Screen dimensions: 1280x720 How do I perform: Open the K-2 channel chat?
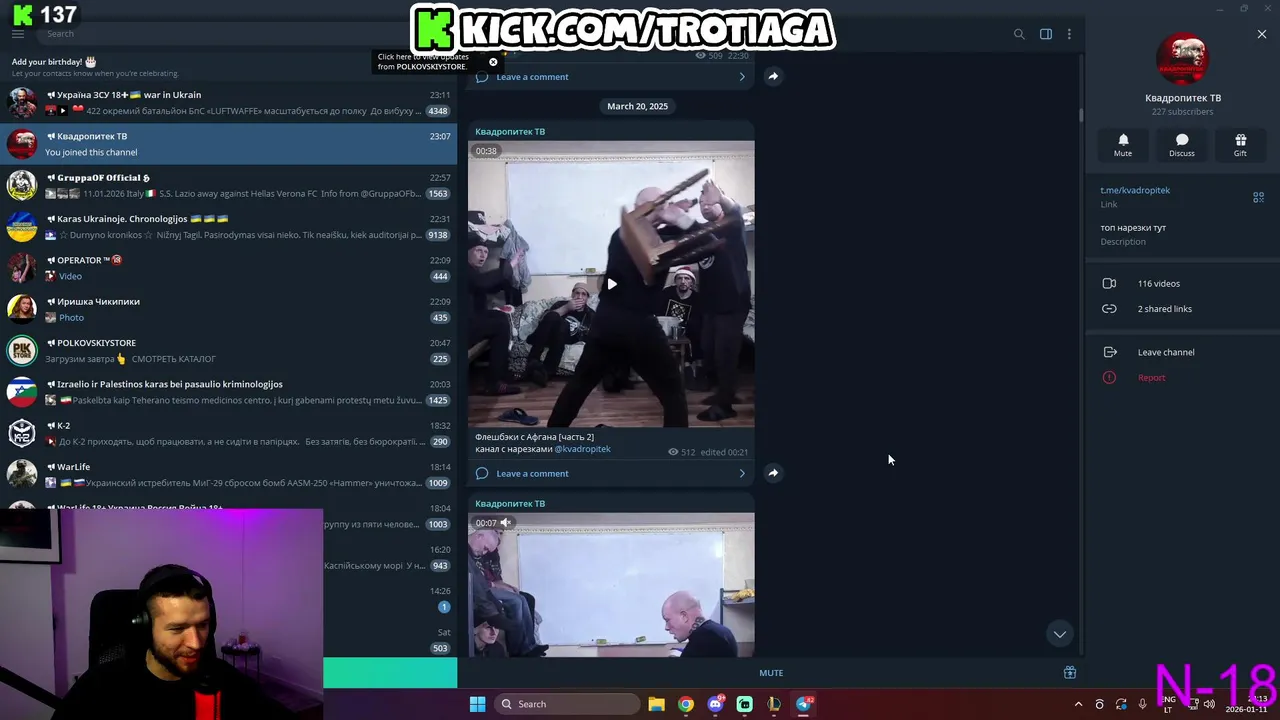click(x=229, y=433)
